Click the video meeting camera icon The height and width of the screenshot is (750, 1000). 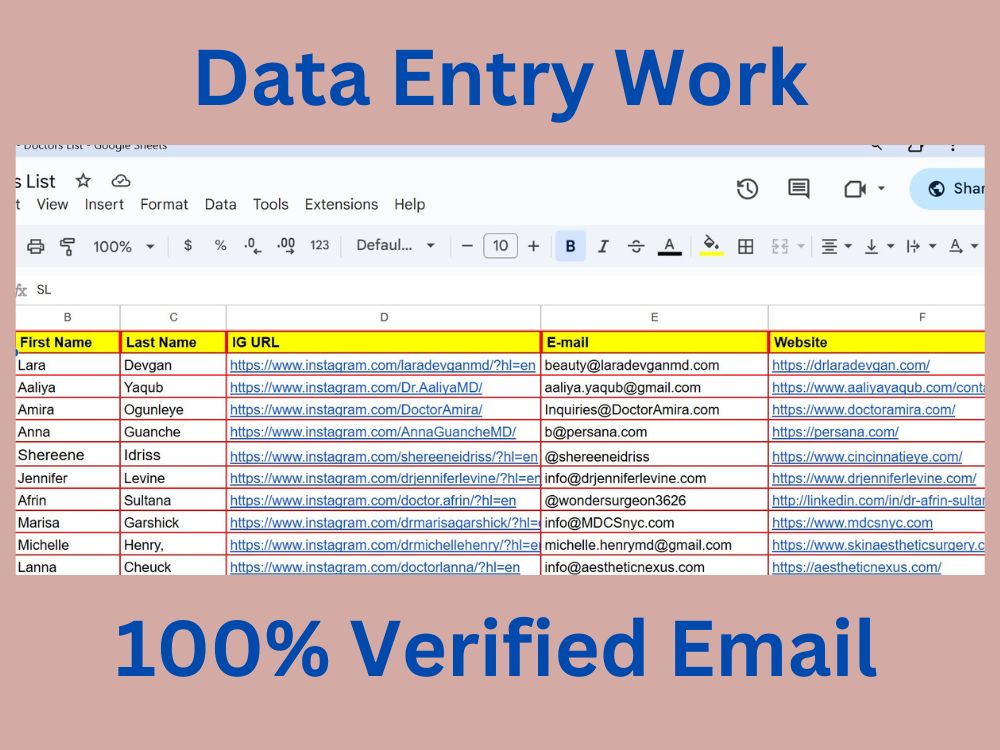[855, 189]
